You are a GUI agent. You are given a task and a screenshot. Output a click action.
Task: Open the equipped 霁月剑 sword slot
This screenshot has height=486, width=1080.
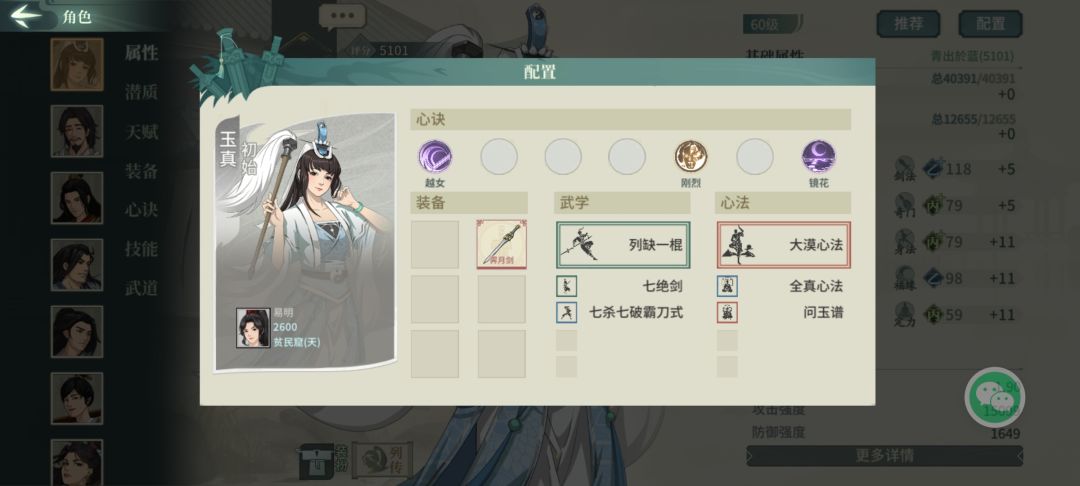click(501, 244)
